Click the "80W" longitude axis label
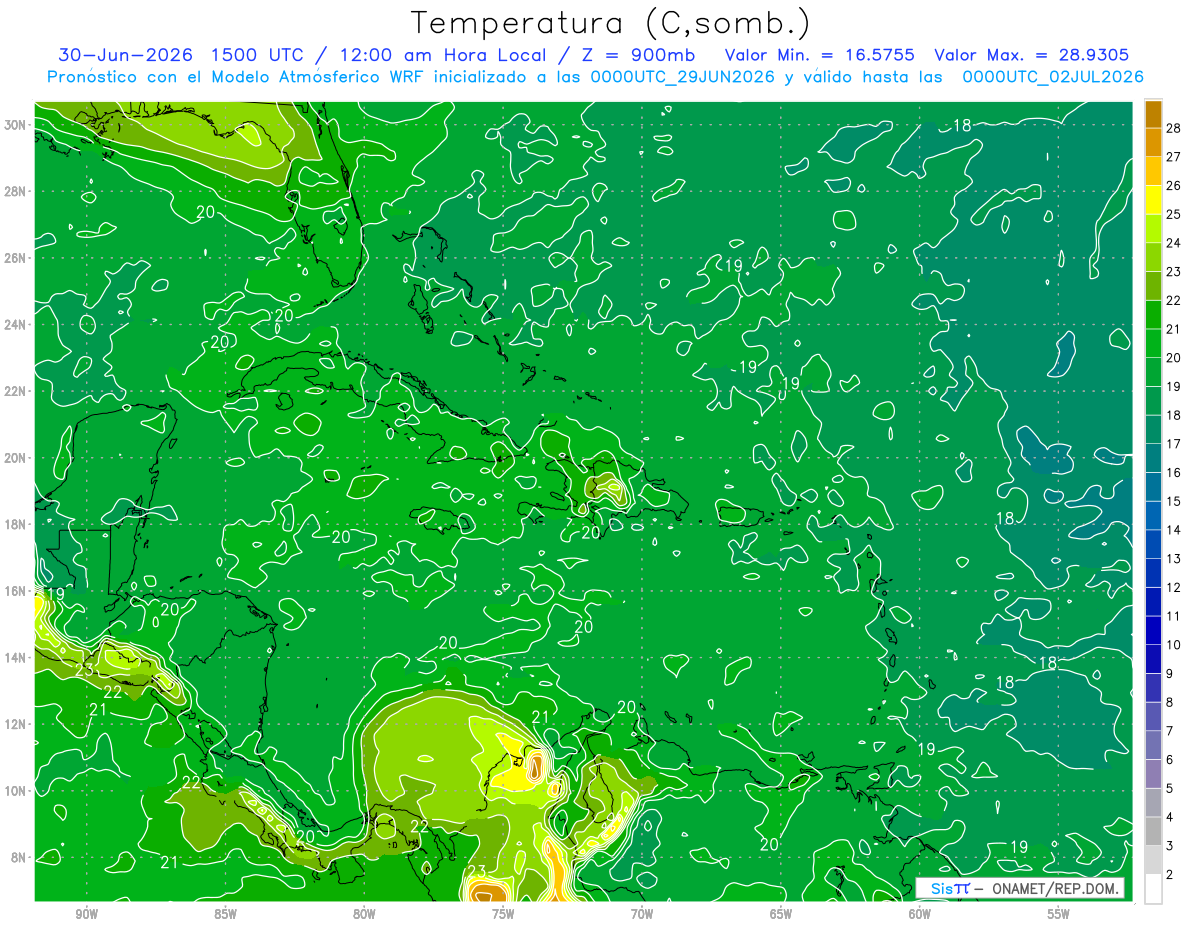1200x927 pixels. (364, 914)
